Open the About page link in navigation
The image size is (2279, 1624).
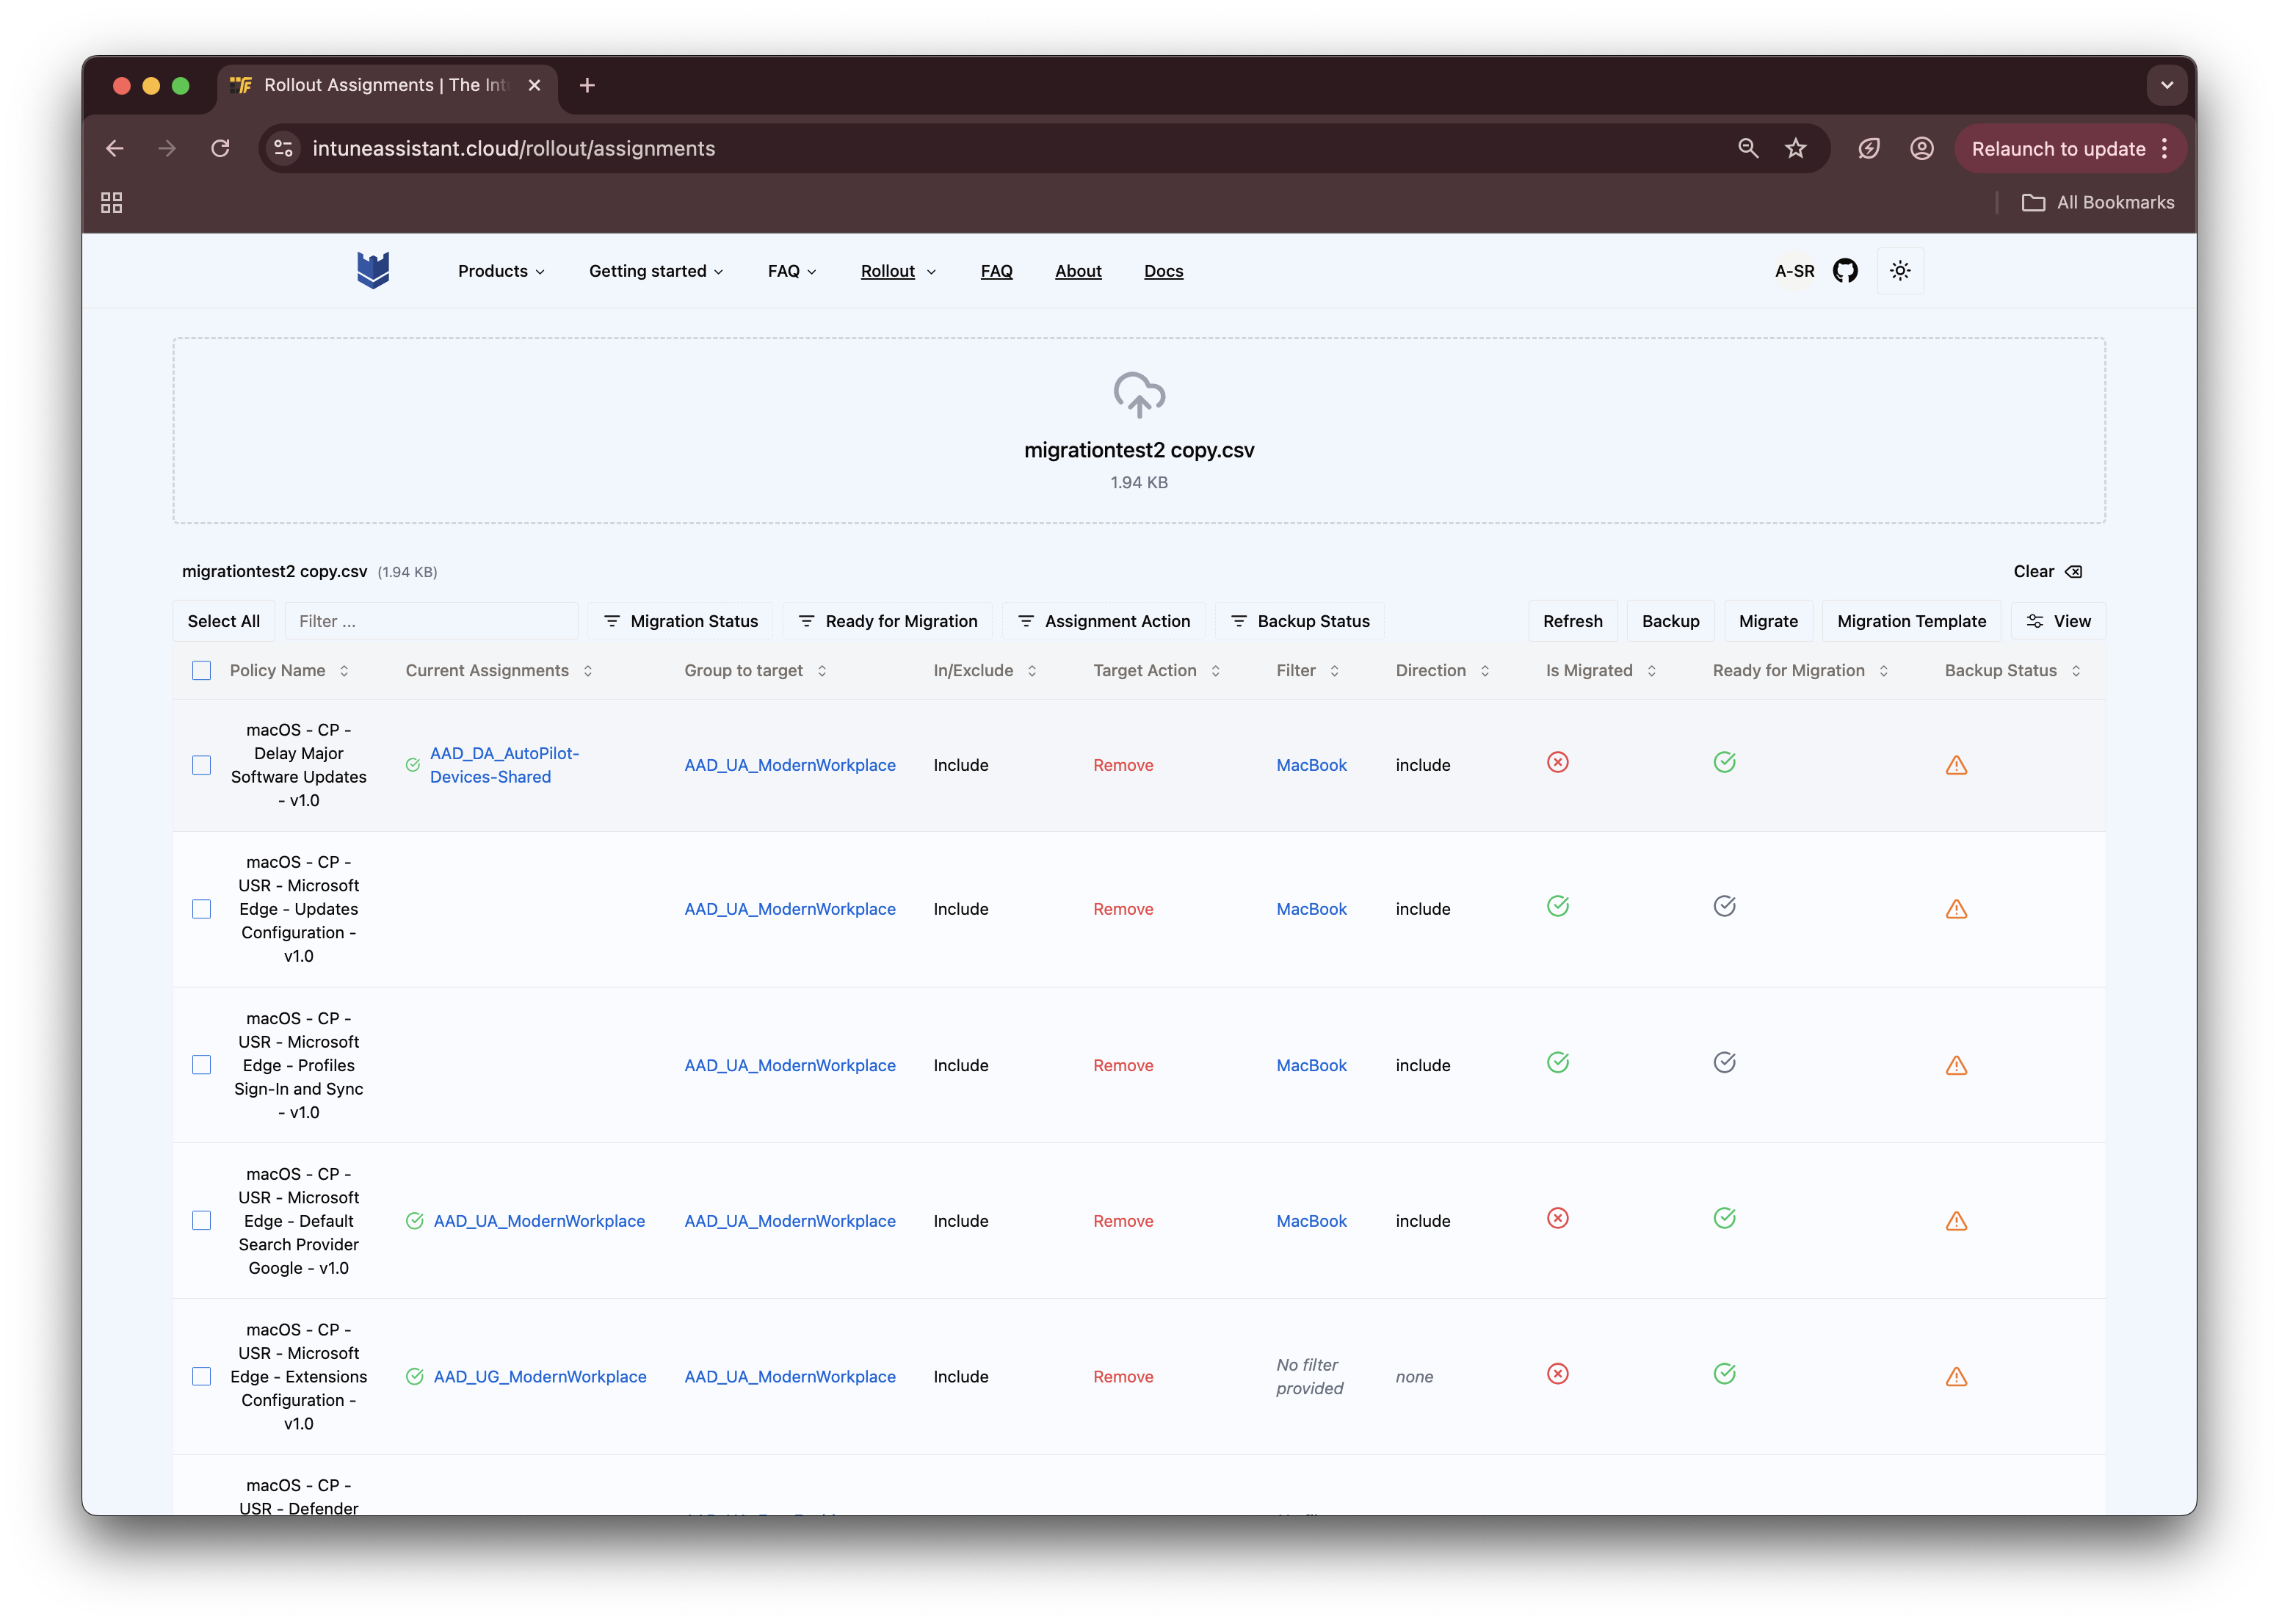pyautogui.click(x=1078, y=271)
